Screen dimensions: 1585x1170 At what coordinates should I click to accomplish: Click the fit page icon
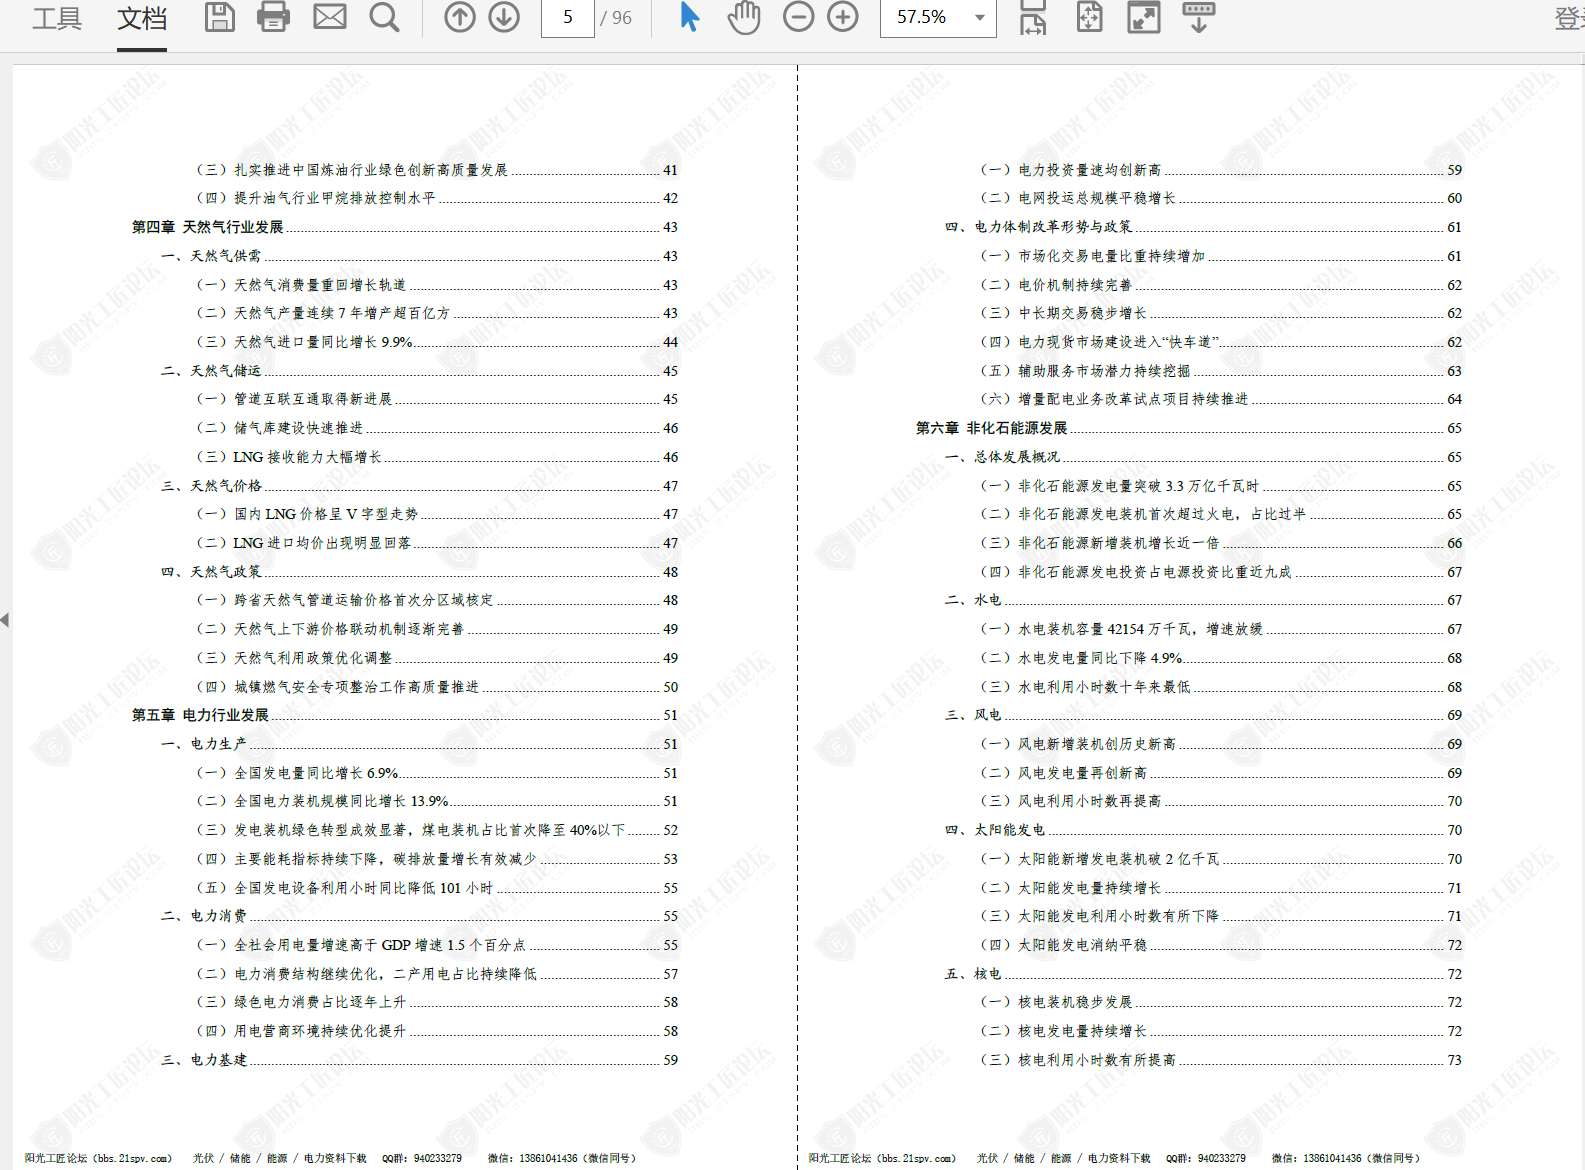[x=1089, y=17]
